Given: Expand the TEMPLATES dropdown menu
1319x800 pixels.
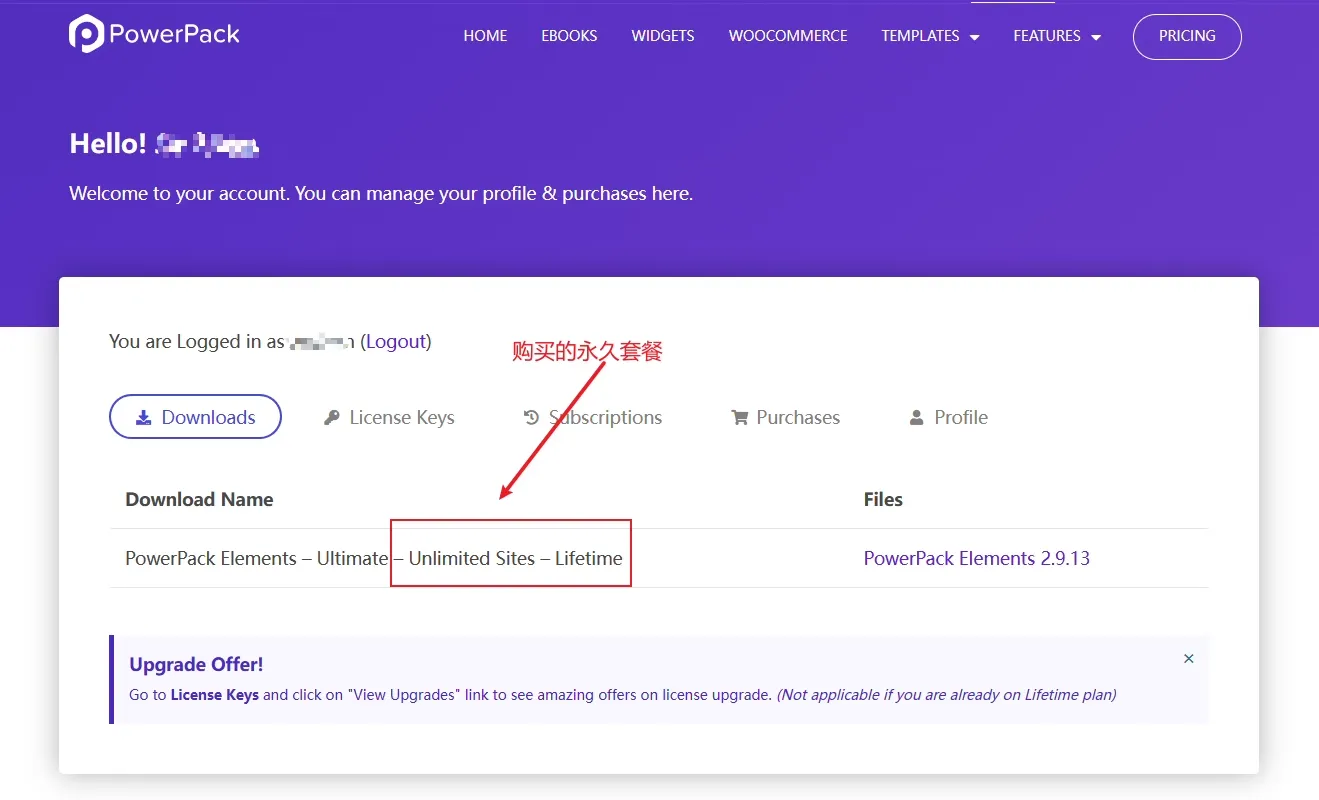Looking at the screenshot, I should click(930, 36).
